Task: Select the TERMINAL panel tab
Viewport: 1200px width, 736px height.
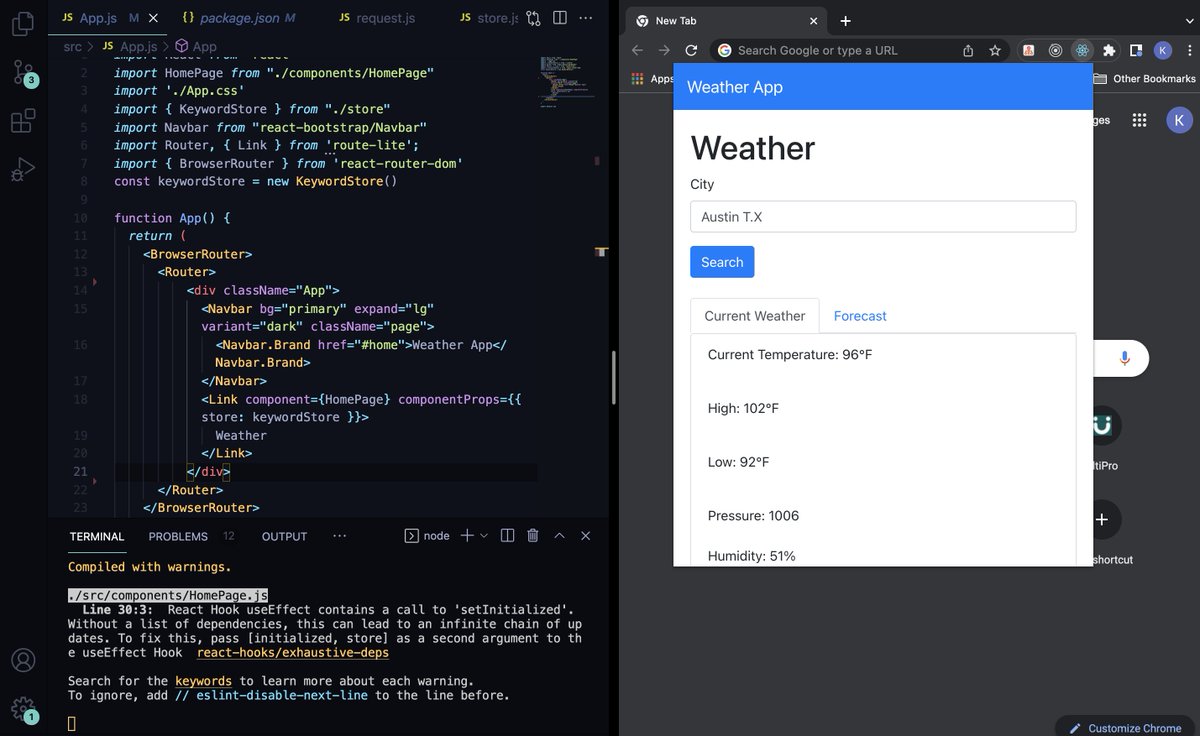Action: click(97, 536)
